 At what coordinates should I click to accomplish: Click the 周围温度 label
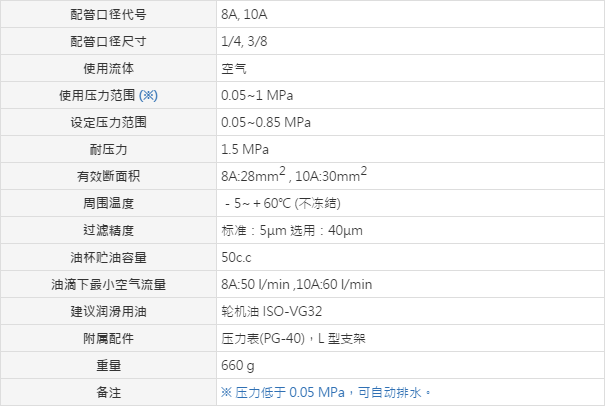click(x=109, y=203)
